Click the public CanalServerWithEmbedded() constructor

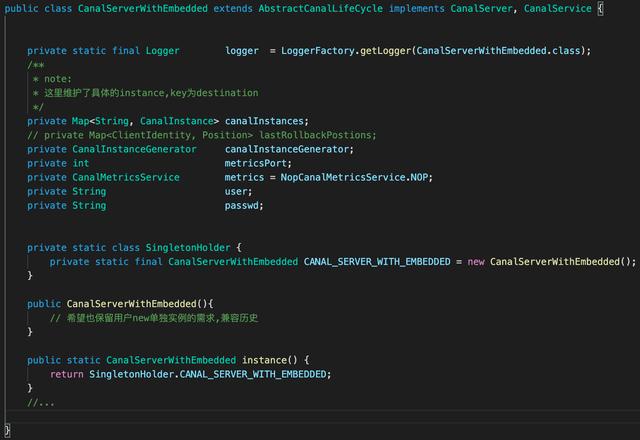click(x=120, y=304)
